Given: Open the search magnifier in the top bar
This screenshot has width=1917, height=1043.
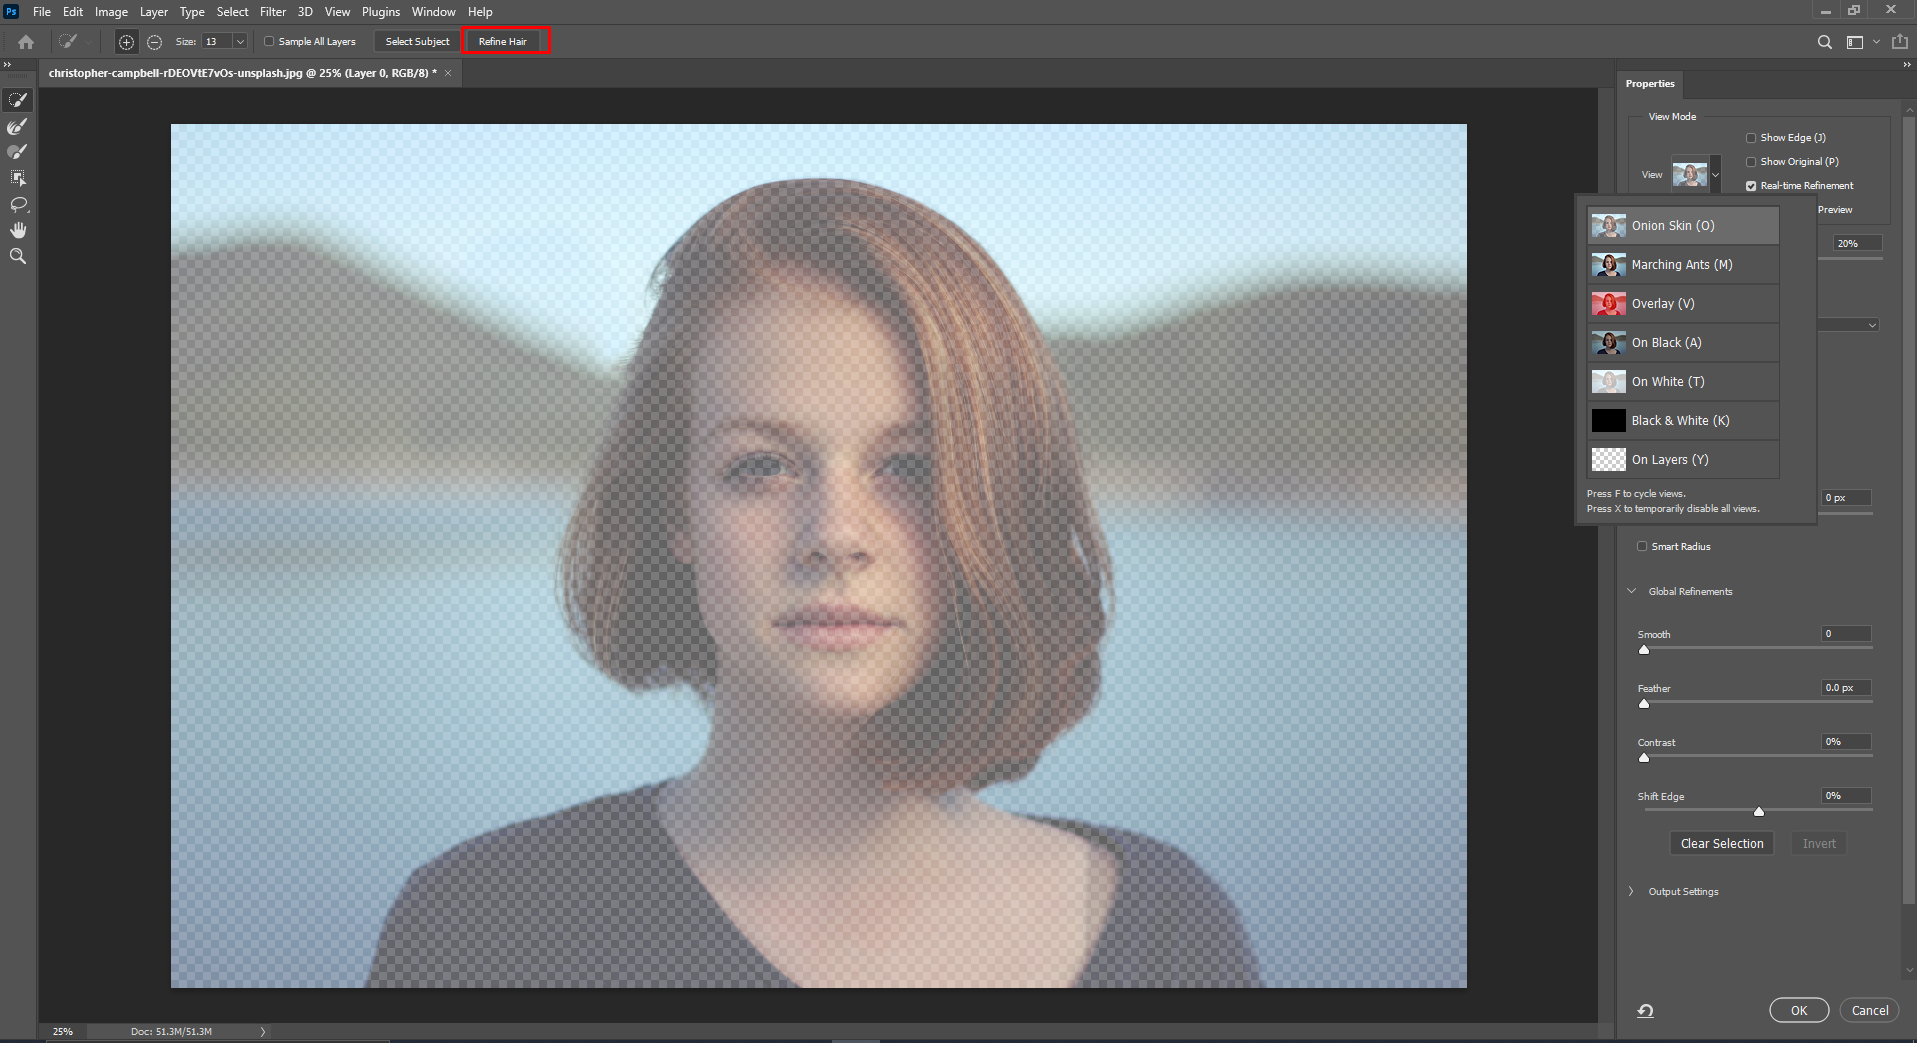Looking at the screenshot, I should 1824,42.
